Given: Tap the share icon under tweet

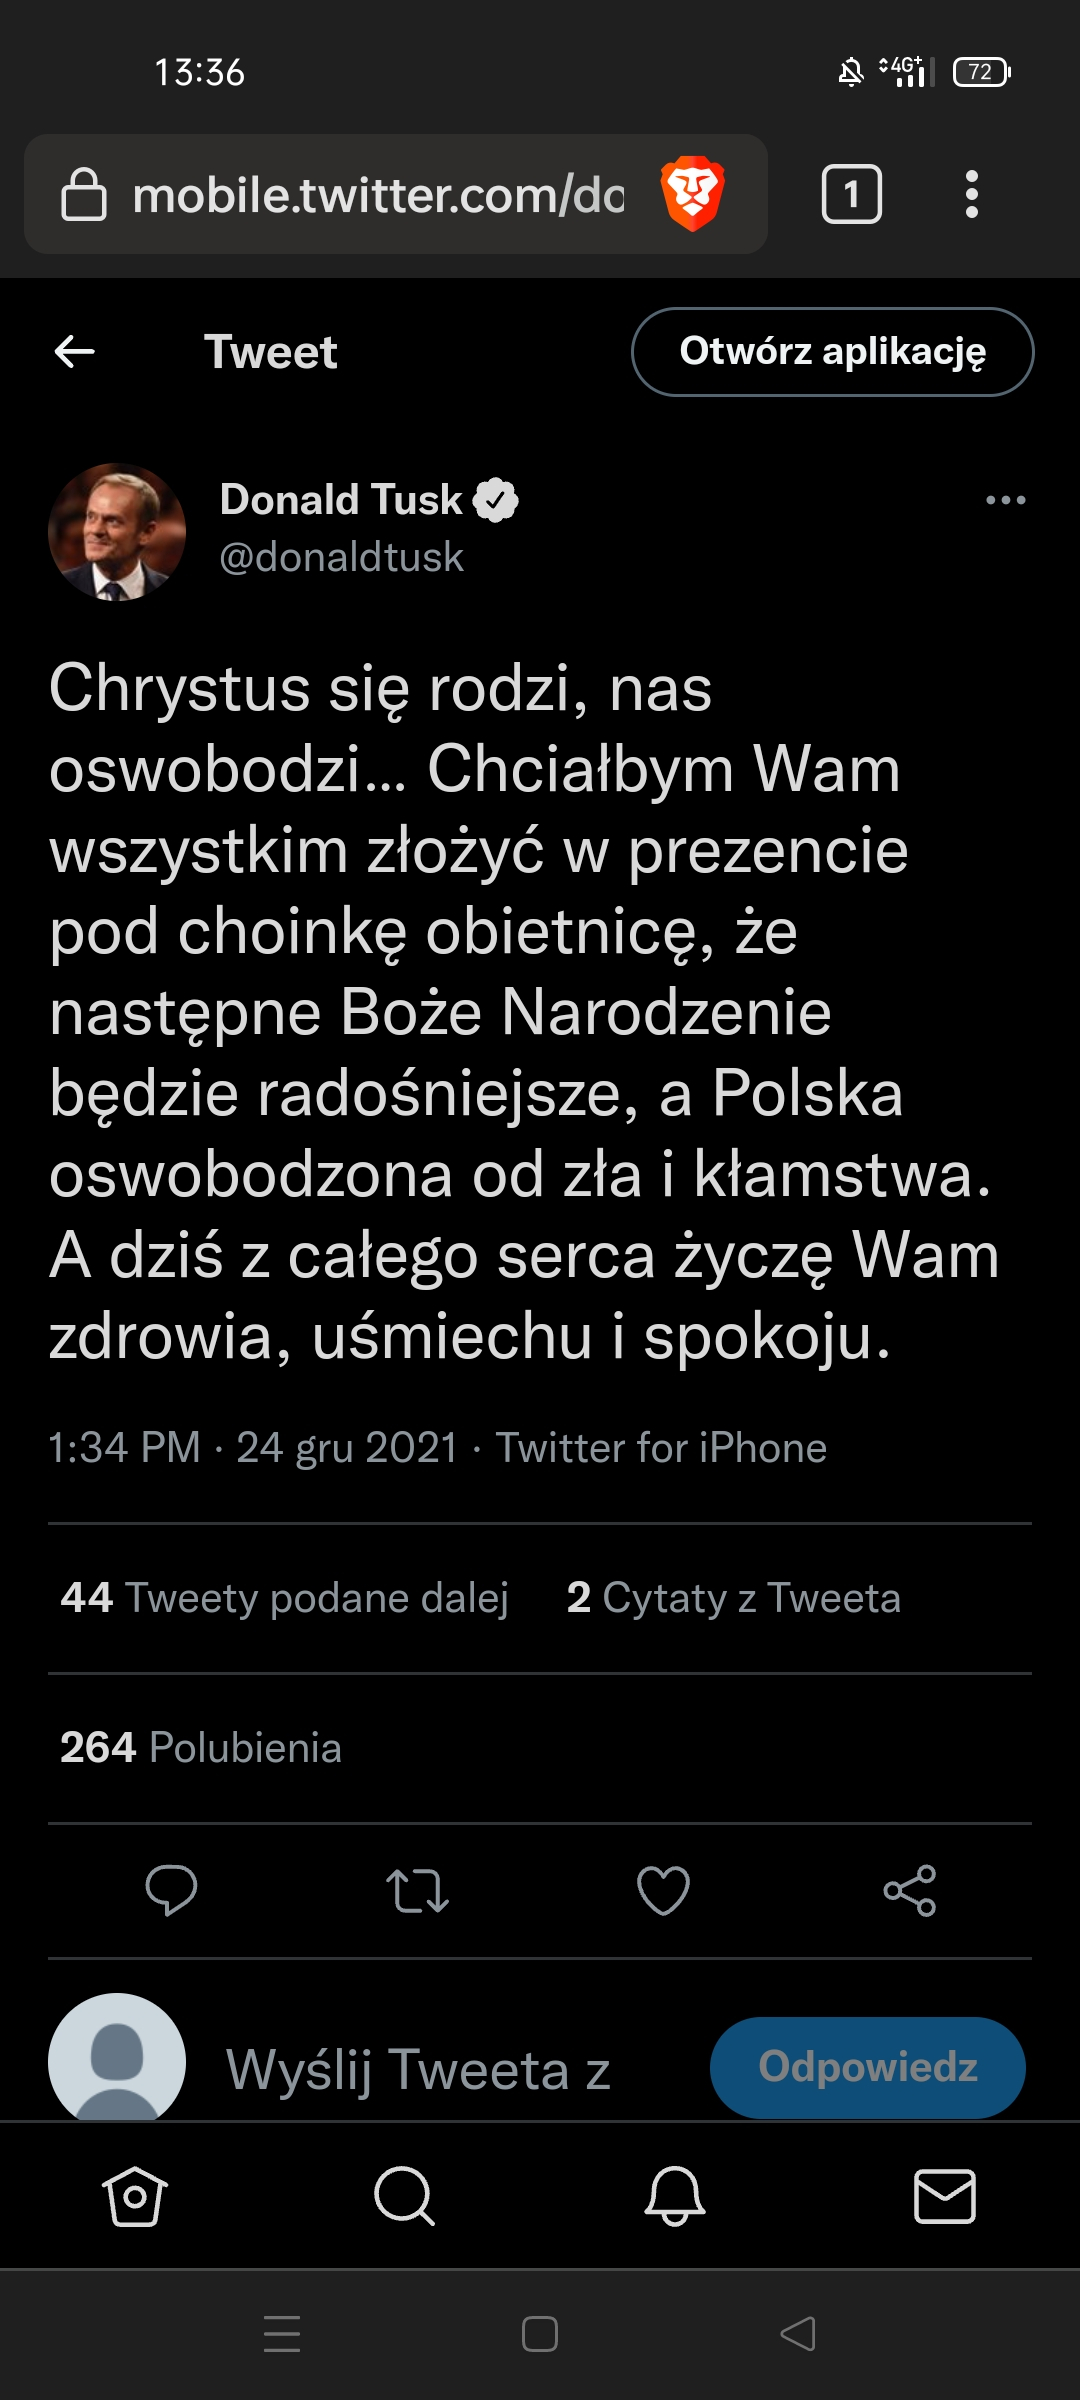Looking at the screenshot, I should pyautogui.click(x=909, y=1890).
